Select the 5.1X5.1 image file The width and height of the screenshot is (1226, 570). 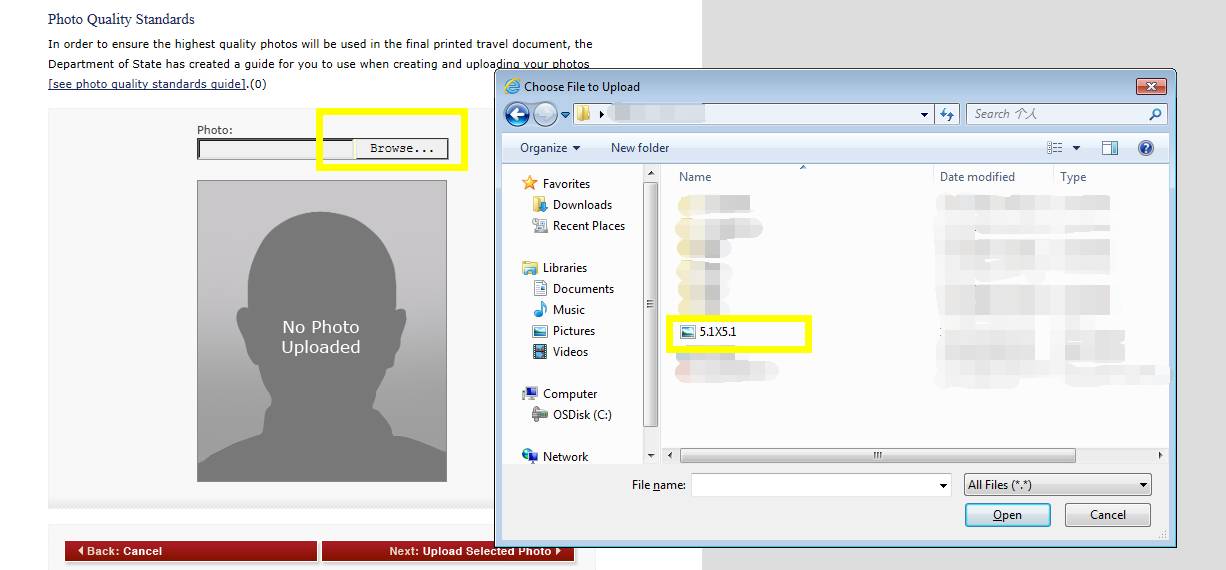pyautogui.click(x=717, y=332)
